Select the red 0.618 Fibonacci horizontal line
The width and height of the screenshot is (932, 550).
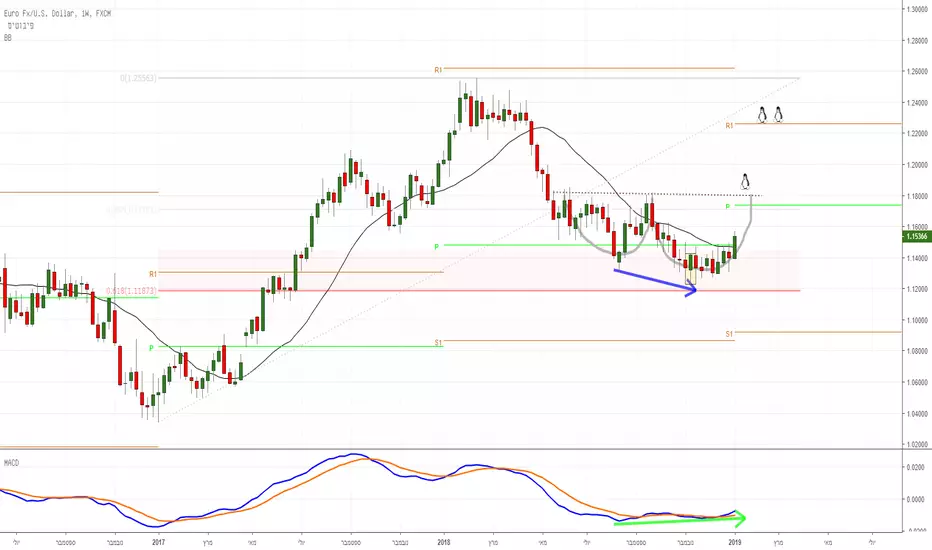[479, 291]
